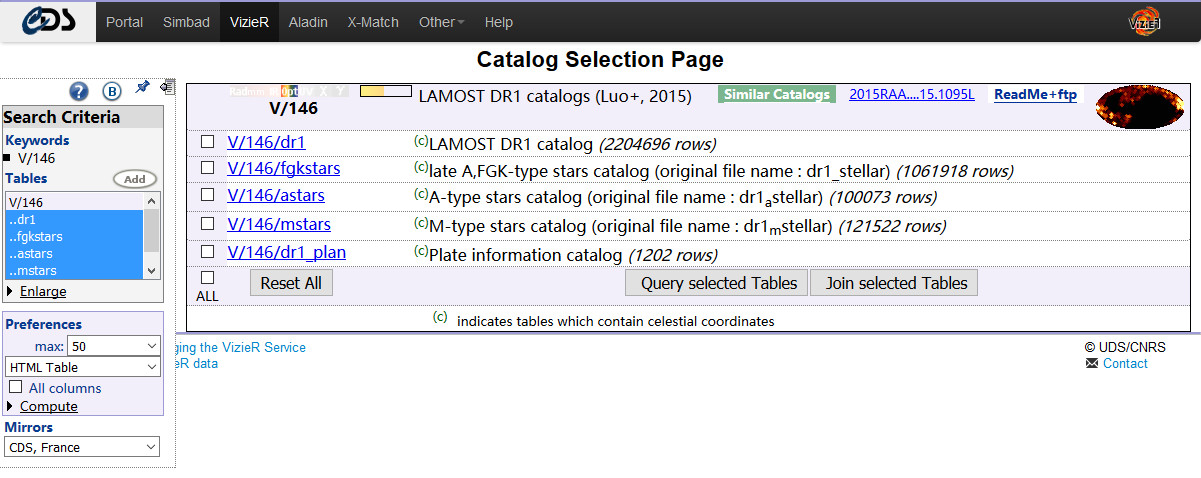Click the CDS logo in header
This screenshot has height=478, width=1201.
point(47,21)
